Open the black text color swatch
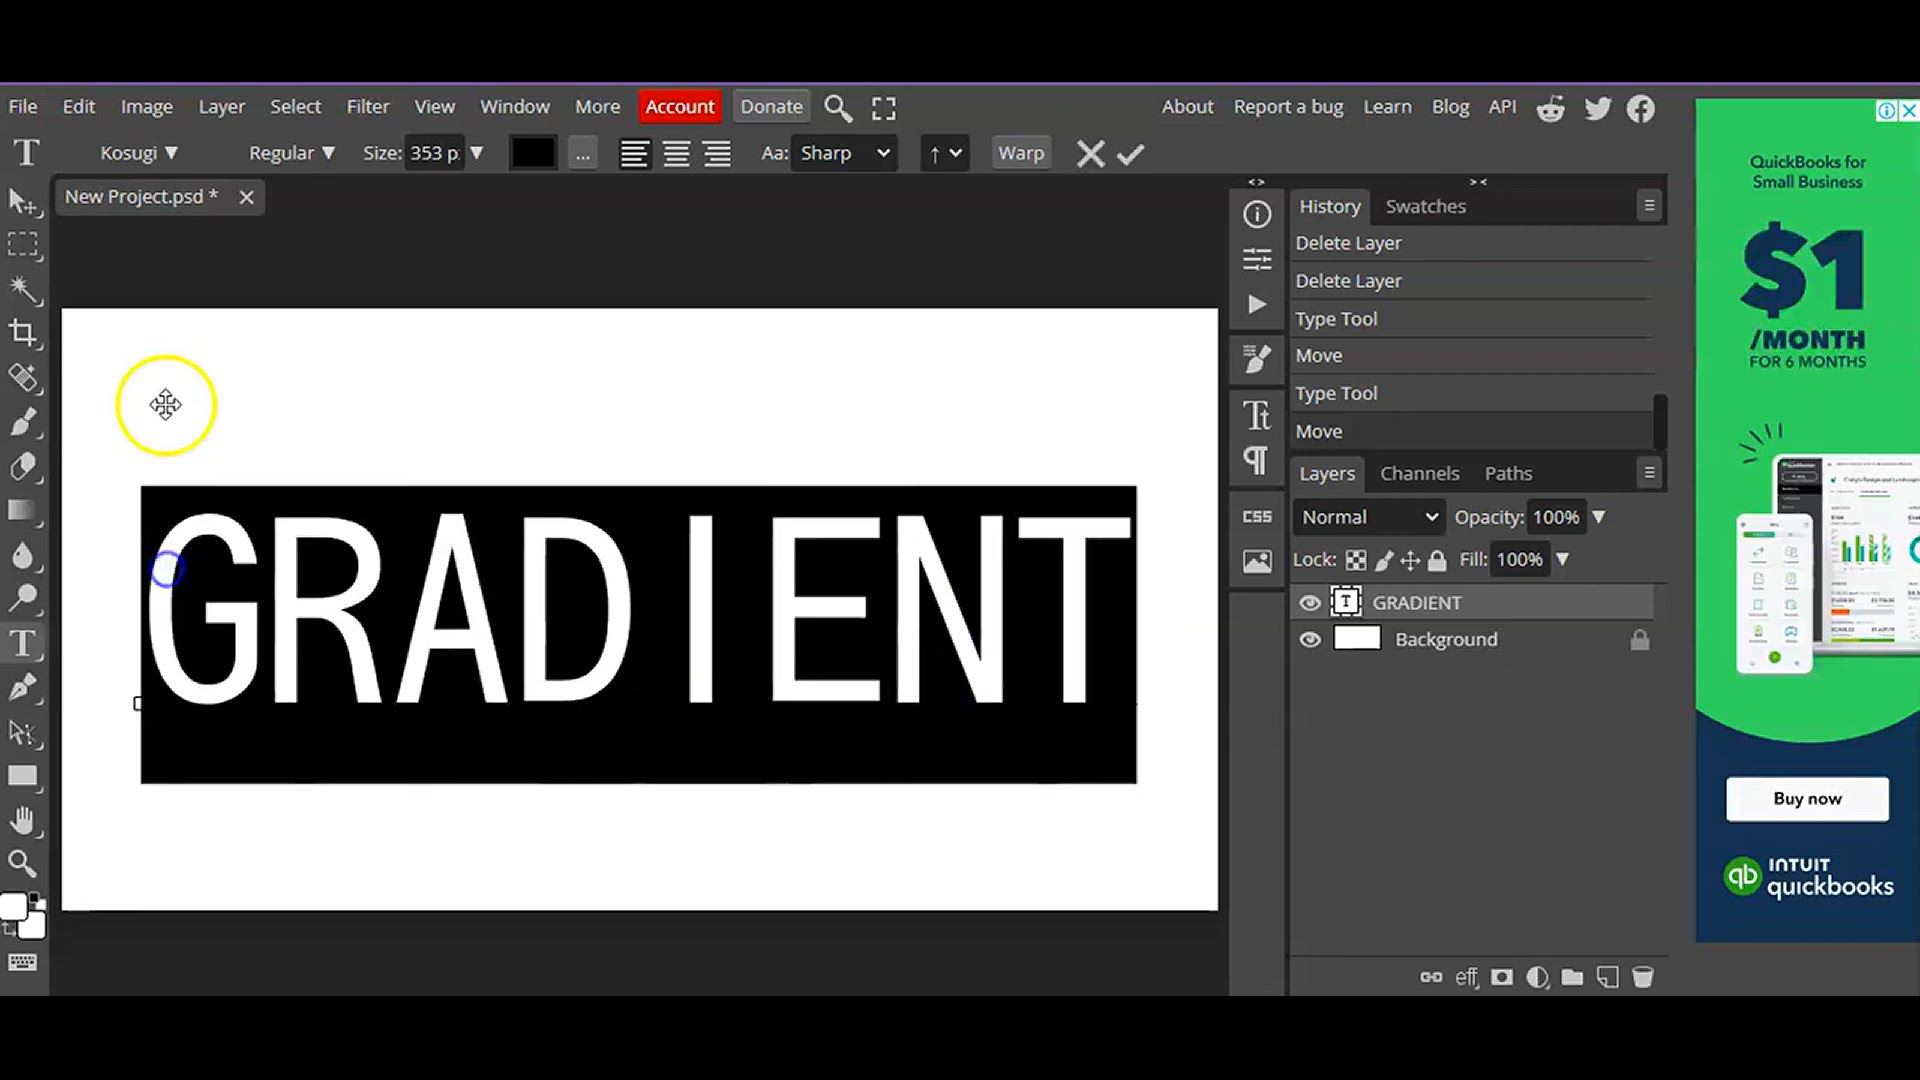Viewport: 1920px width, 1080px height. [x=532, y=153]
